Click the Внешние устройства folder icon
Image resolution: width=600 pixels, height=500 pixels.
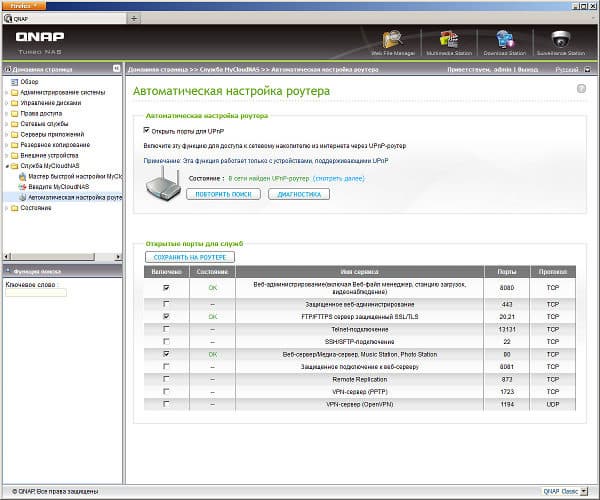point(15,156)
